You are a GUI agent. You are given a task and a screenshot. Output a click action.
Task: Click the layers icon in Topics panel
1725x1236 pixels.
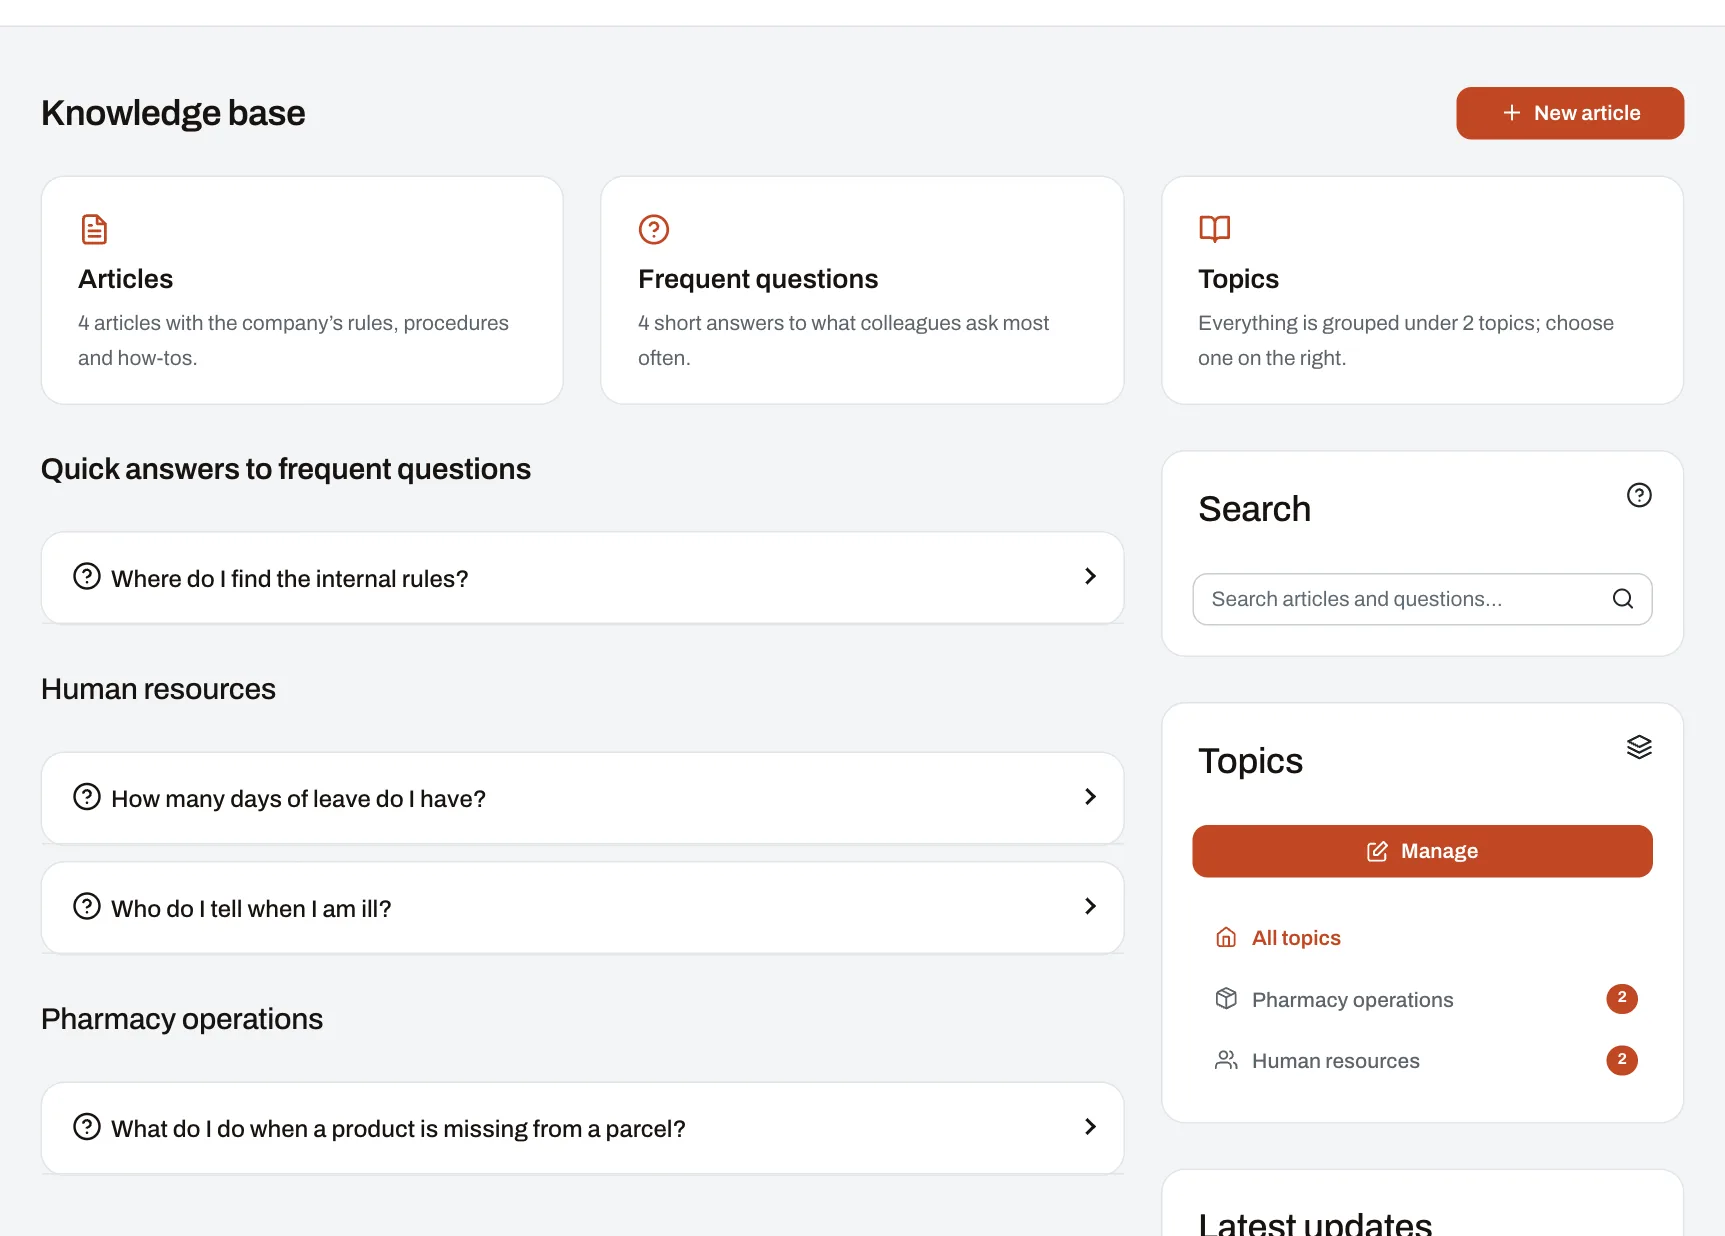tap(1639, 747)
